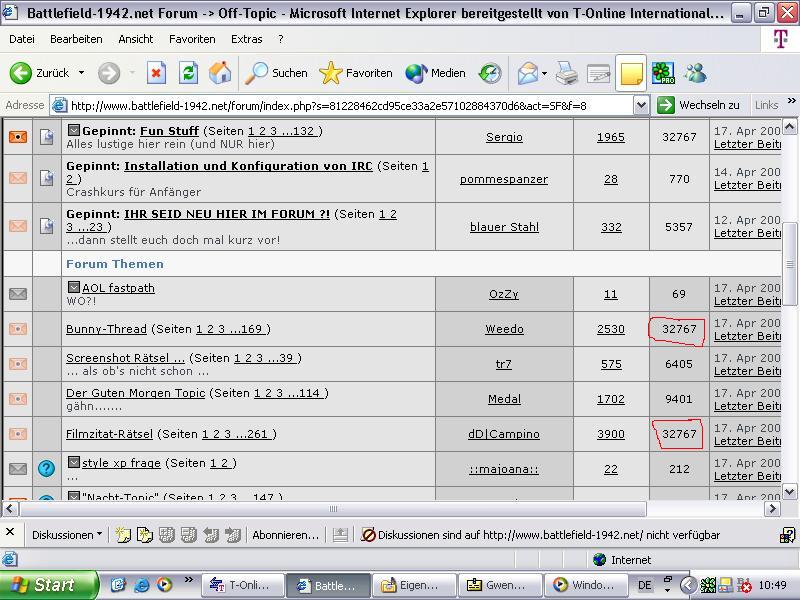Close the Diskussionen bar with X
Image resolution: width=800 pixels, height=600 pixels.
[10, 532]
